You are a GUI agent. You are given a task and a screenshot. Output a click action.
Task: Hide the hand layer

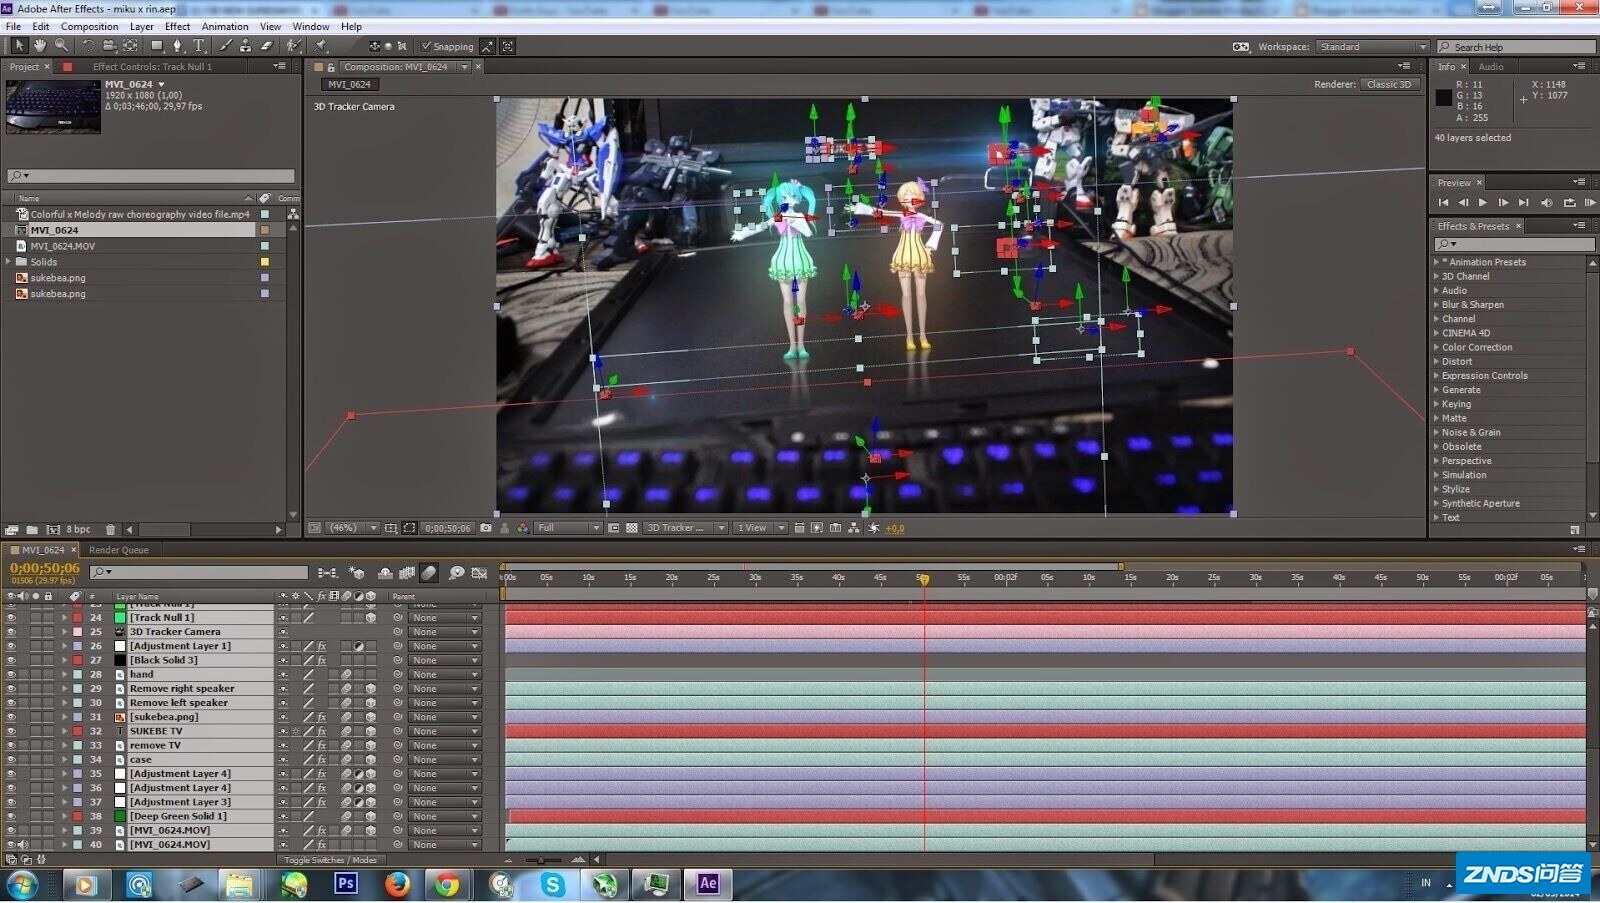pyautogui.click(x=11, y=675)
